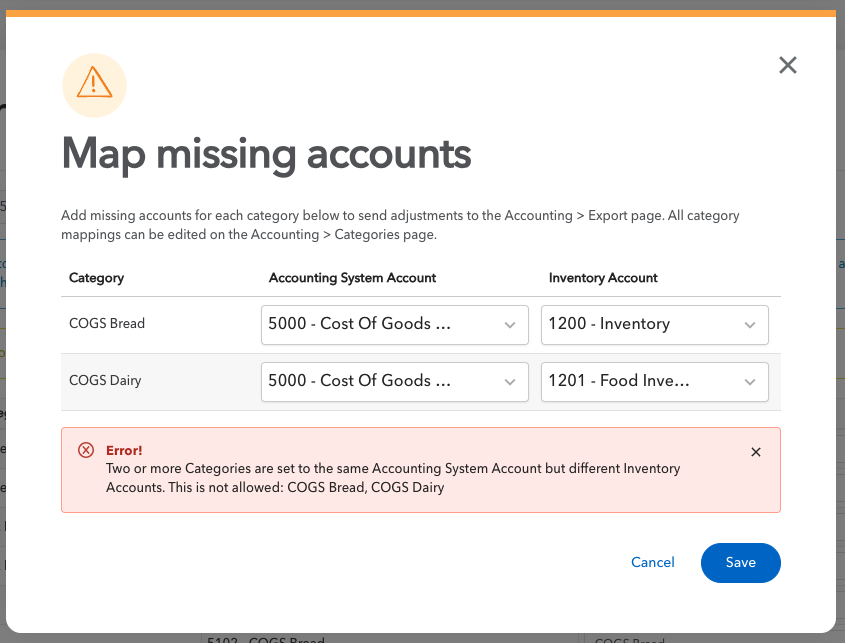Save the account mappings
Screen dimensions: 845x643
(x=740, y=563)
